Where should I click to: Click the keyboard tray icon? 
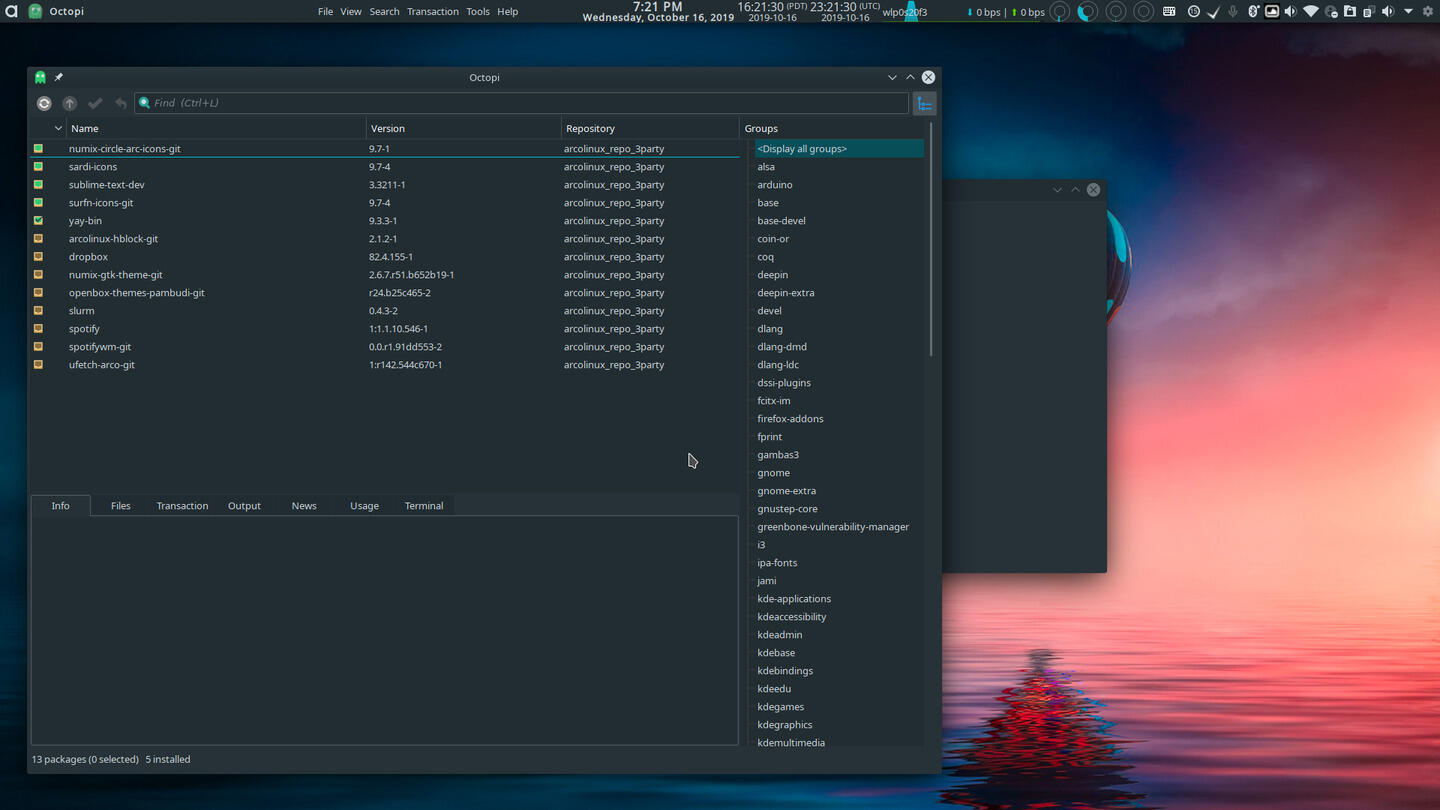pyautogui.click(x=1168, y=11)
